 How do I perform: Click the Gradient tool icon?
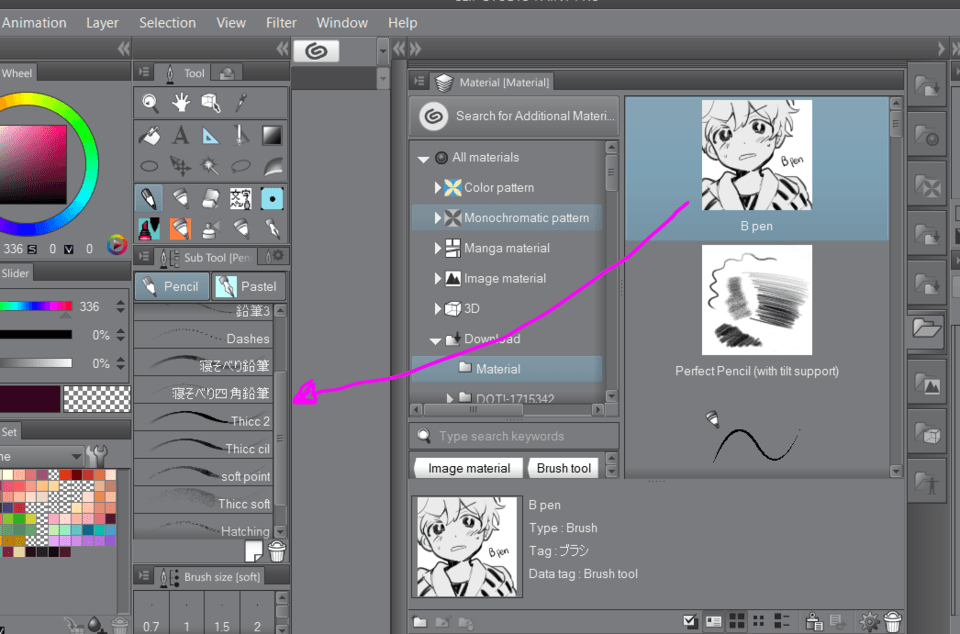pyautogui.click(x=272, y=135)
